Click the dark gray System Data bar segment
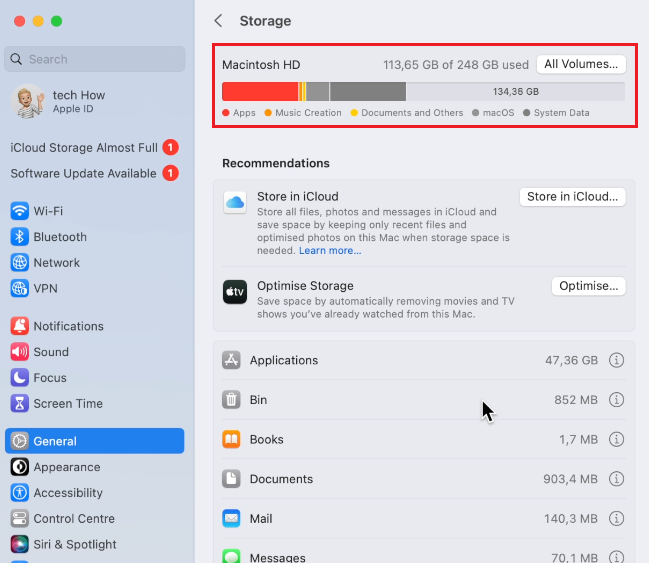This screenshot has width=649, height=563. pos(368,91)
